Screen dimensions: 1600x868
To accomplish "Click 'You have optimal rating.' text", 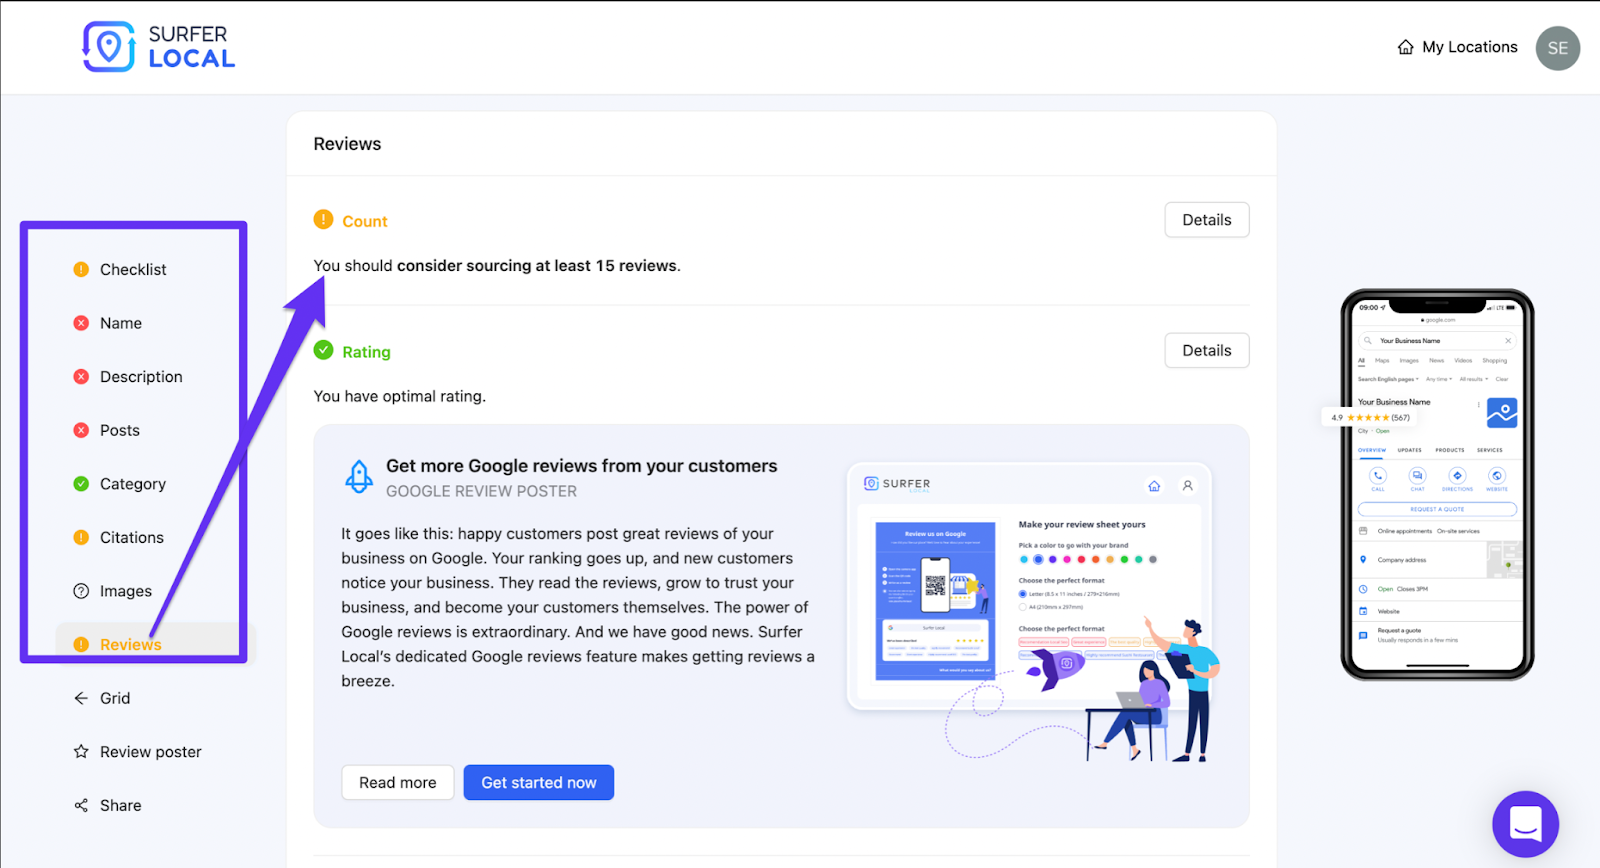I will [400, 396].
